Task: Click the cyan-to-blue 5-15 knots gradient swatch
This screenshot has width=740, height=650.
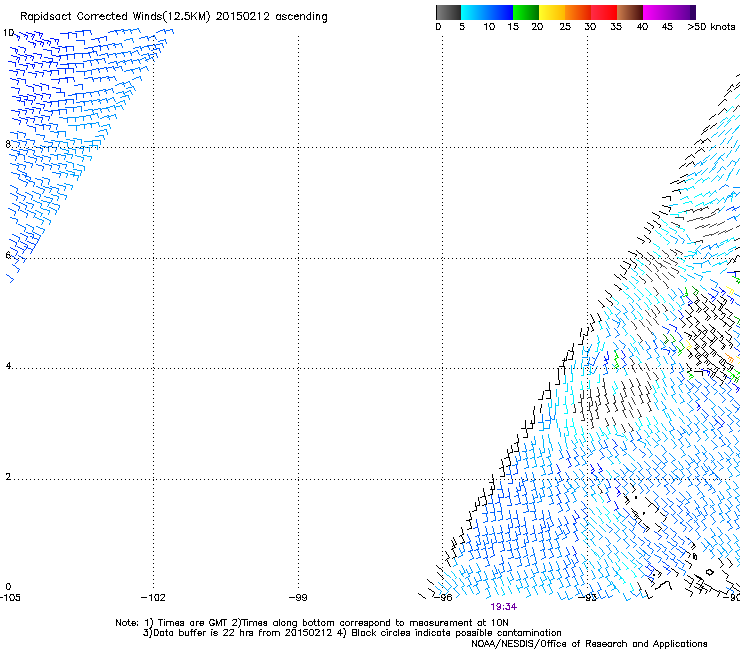Action: point(487,12)
